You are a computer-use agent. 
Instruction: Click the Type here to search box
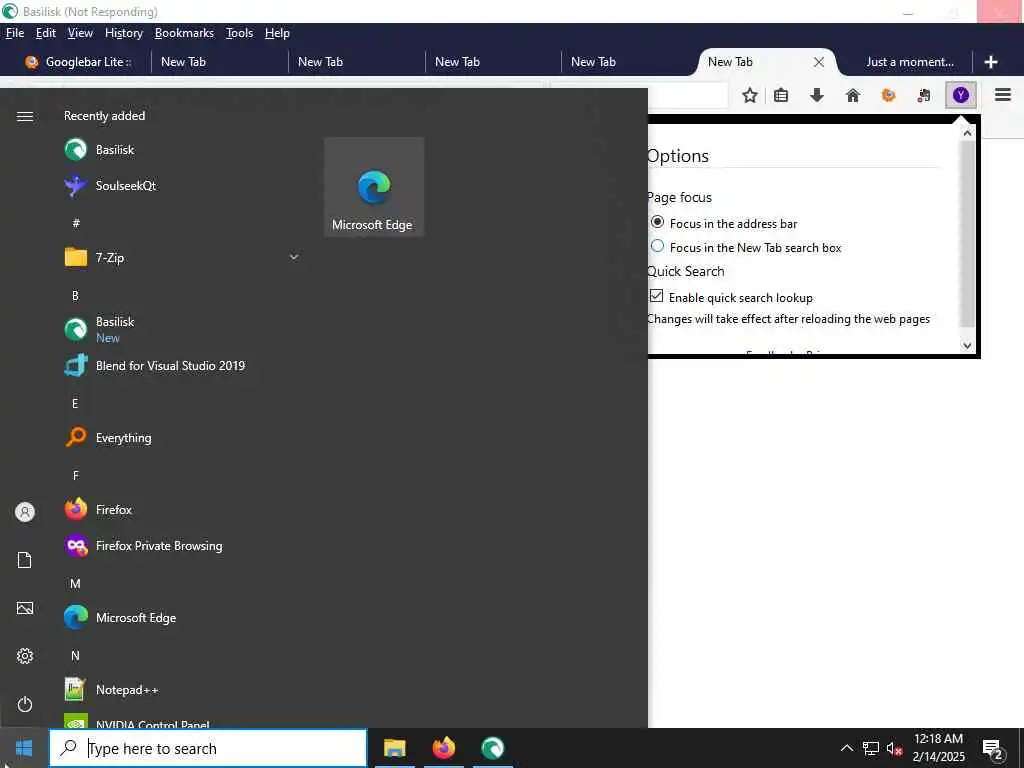208,748
